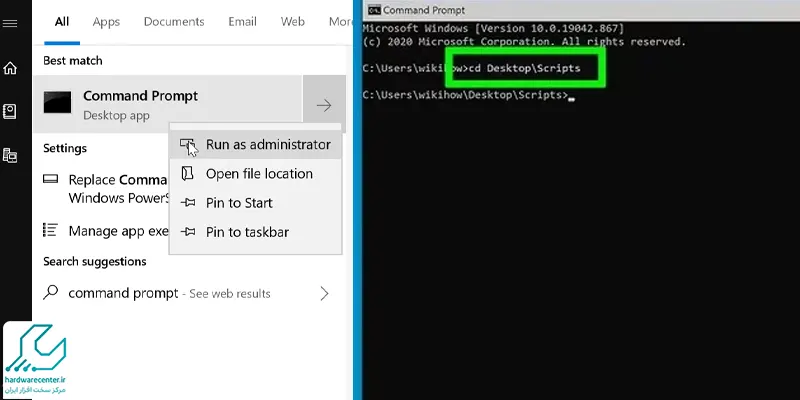800x400 pixels.
Task: Click the pin icon beside Pin to taskbar
Action: coord(188,232)
